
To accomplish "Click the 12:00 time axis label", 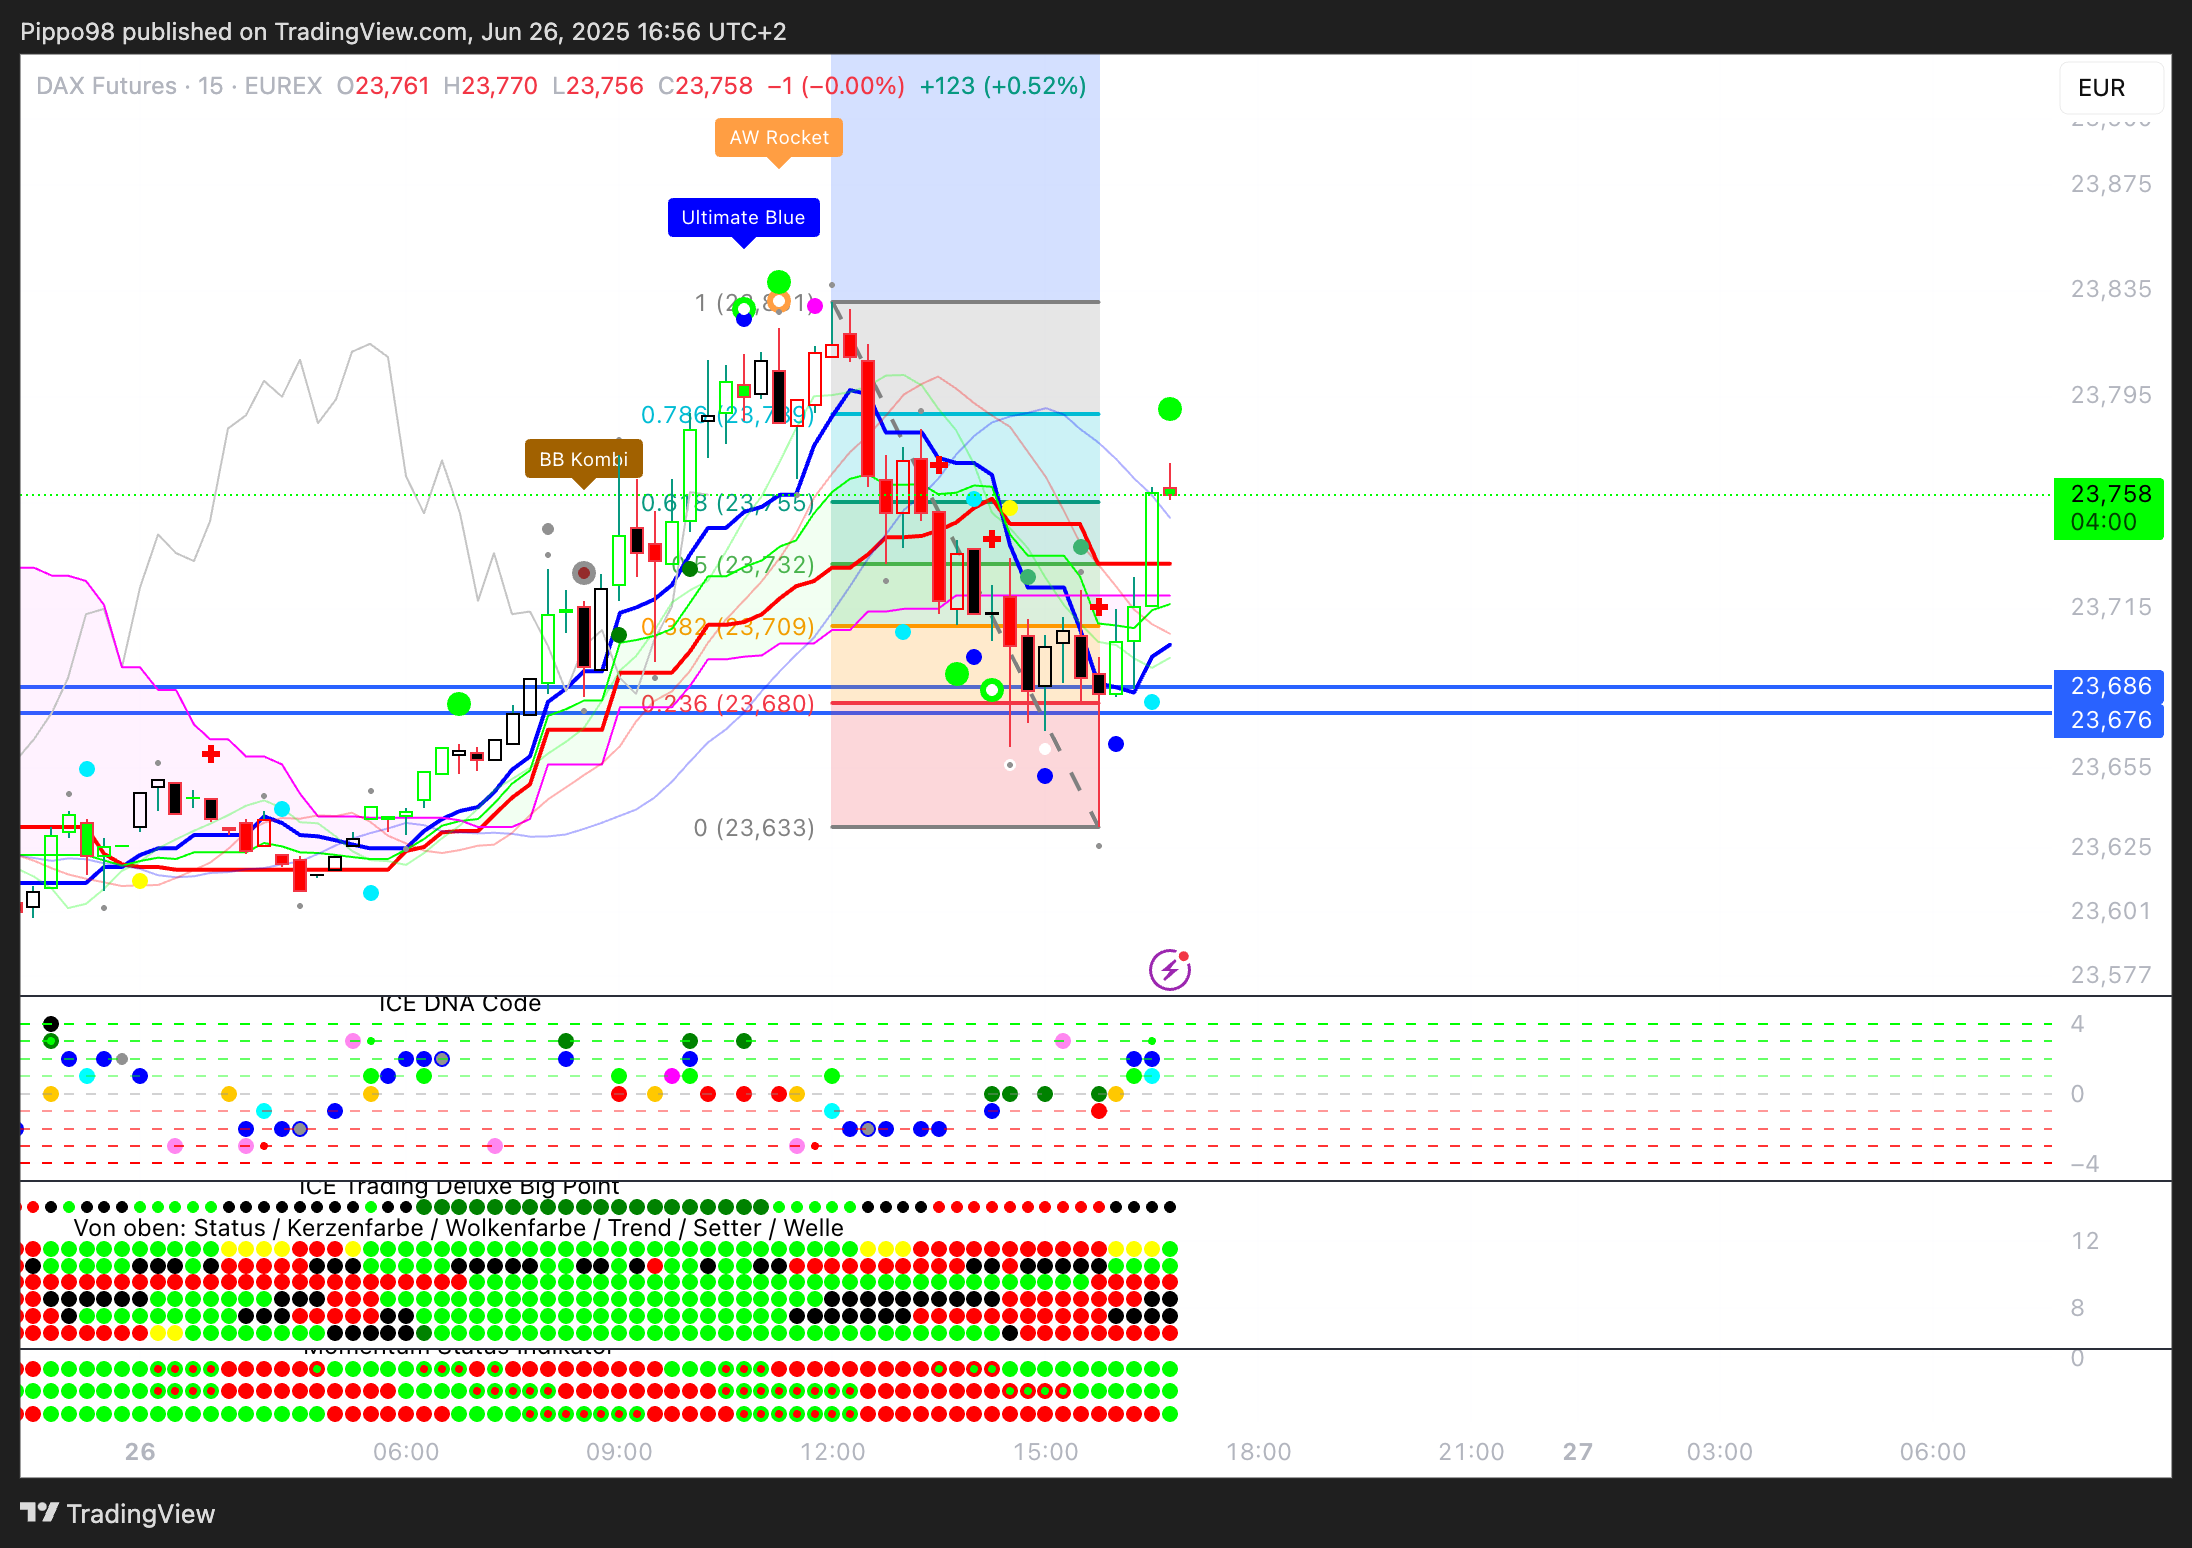I will tap(832, 1452).
